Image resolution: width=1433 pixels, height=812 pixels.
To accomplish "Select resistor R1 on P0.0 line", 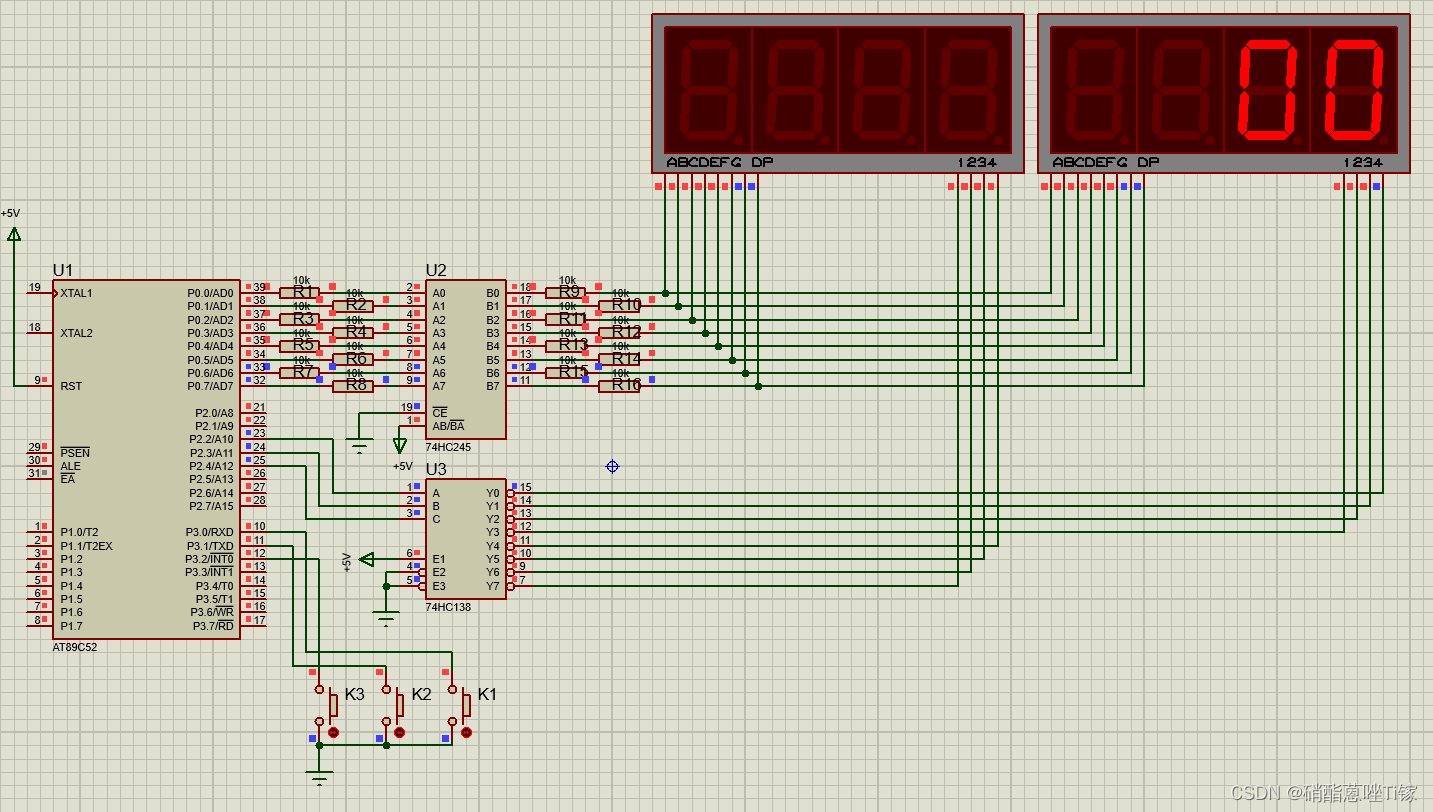I will click(300, 292).
